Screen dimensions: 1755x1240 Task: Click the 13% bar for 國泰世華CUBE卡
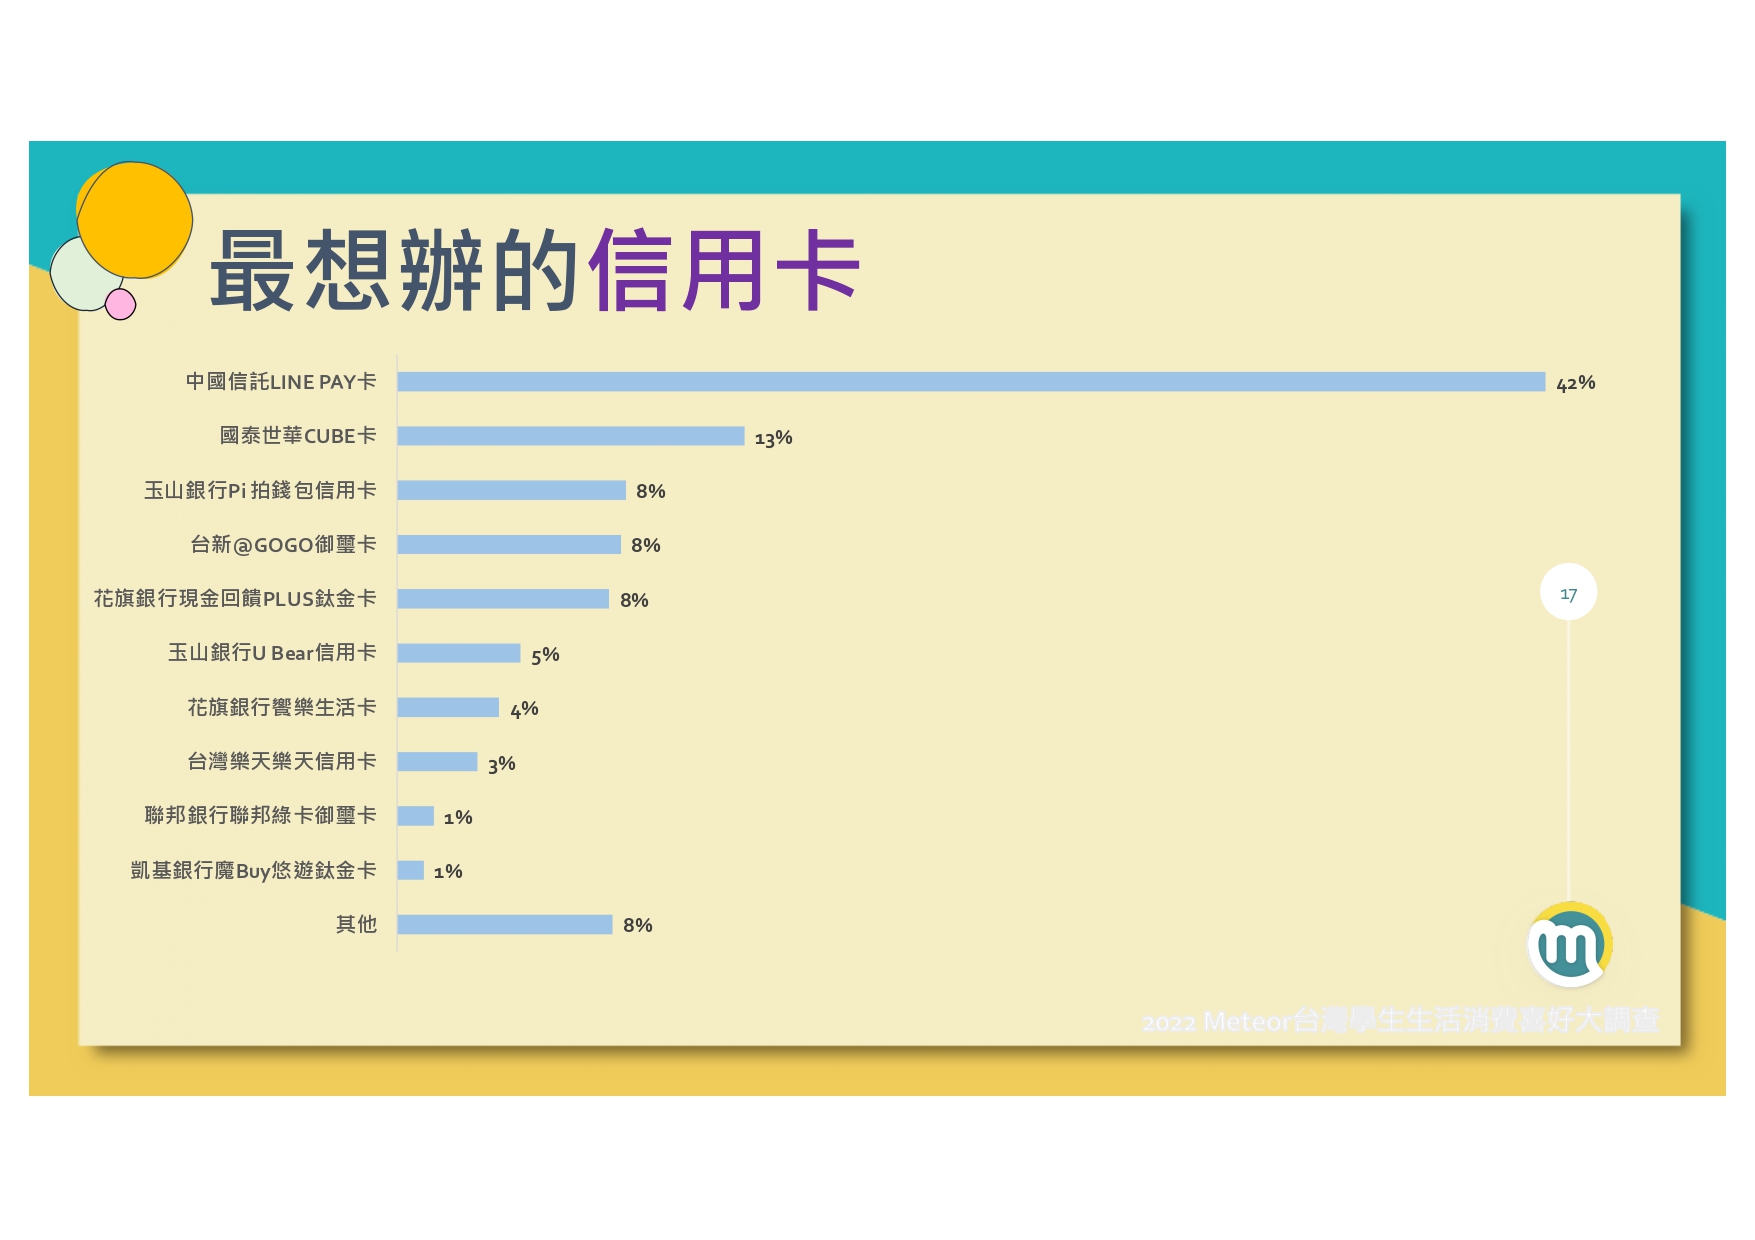(571, 436)
